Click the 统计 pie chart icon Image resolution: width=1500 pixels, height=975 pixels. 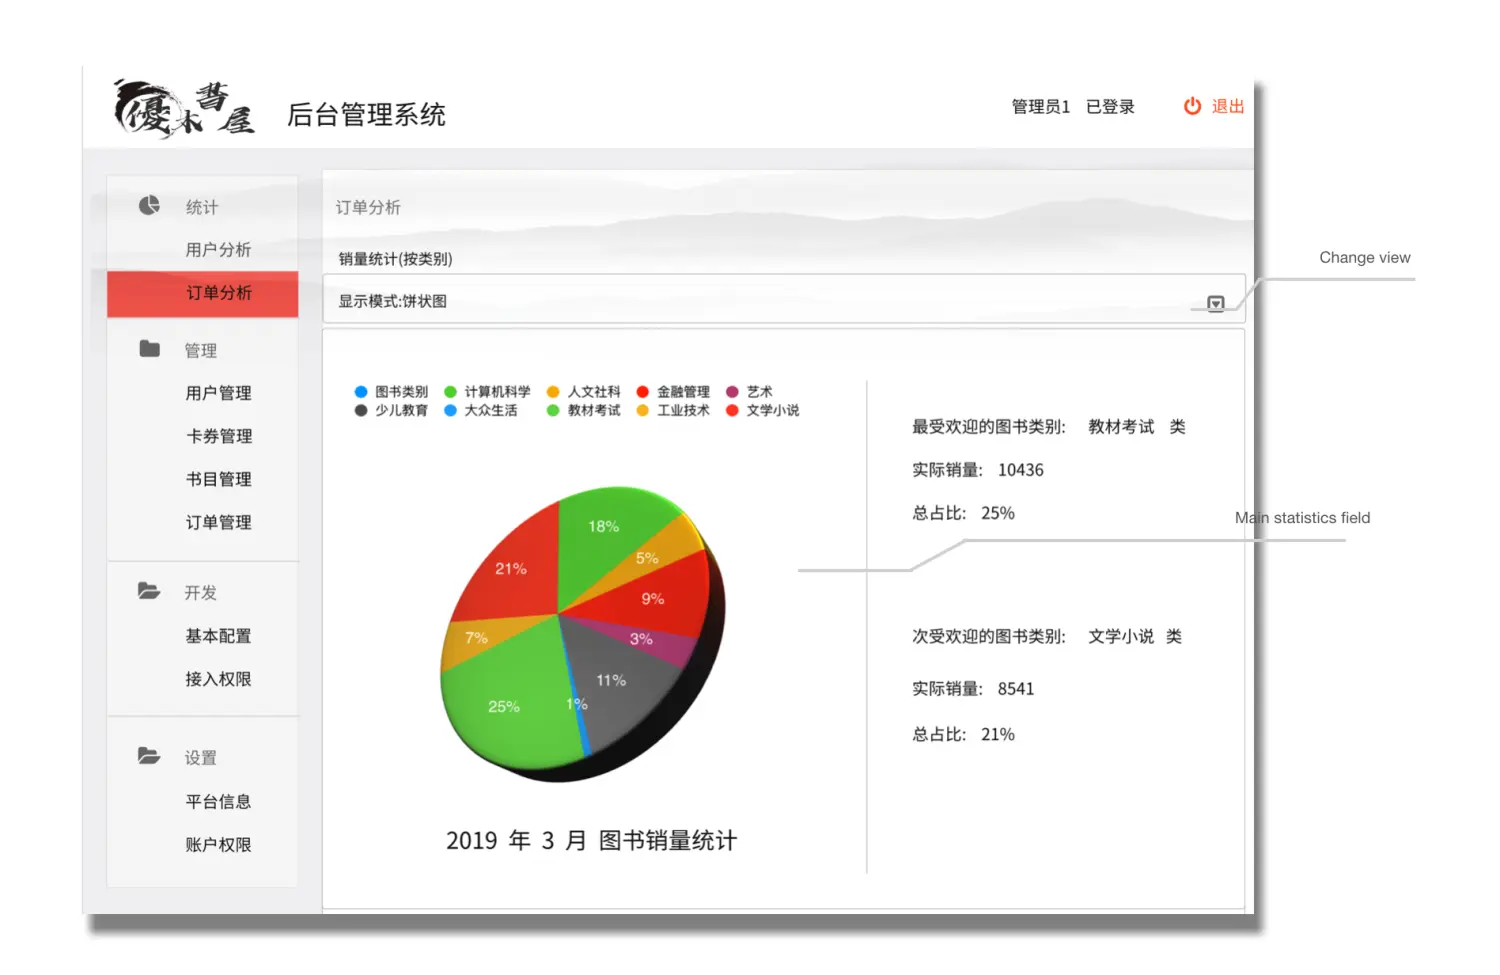click(149, 205)
